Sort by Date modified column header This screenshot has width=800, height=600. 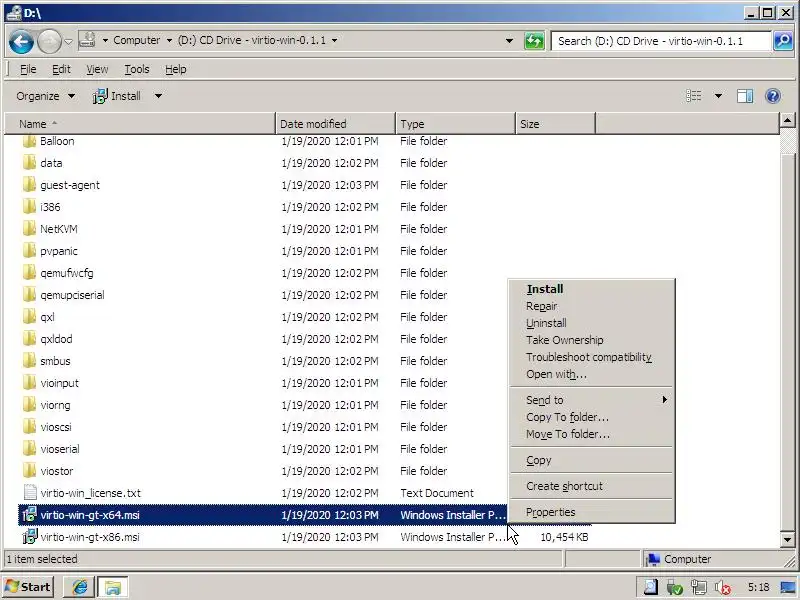(335, 124)
